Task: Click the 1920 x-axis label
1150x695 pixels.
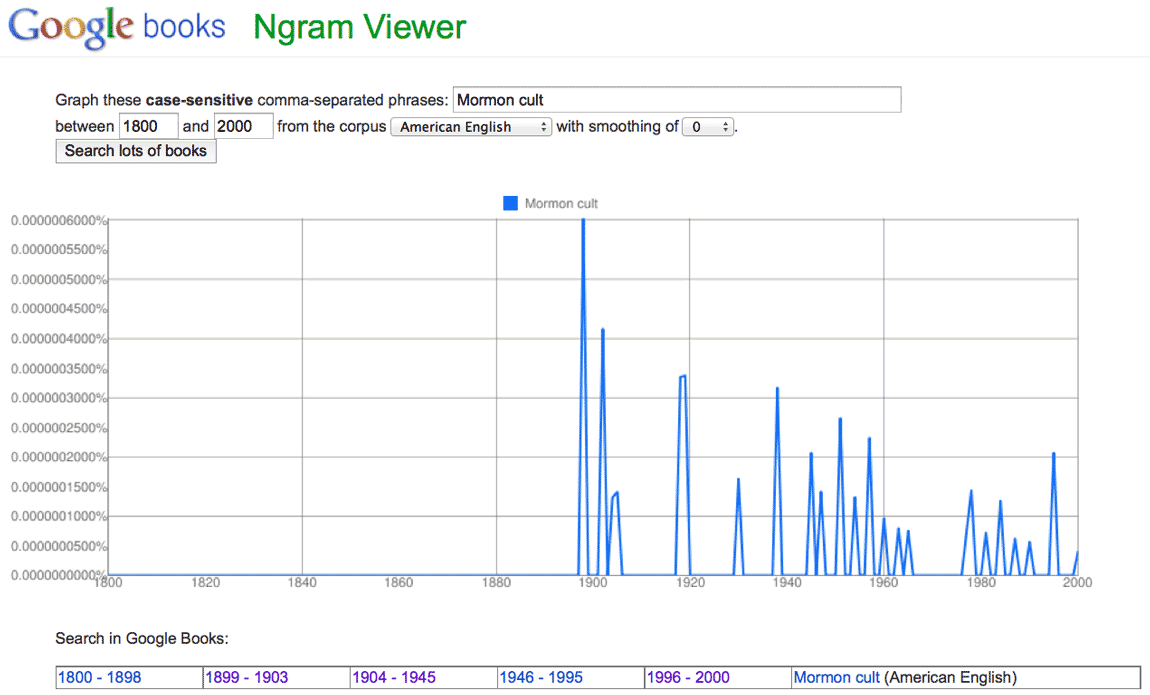Action: tap(689, 583)
